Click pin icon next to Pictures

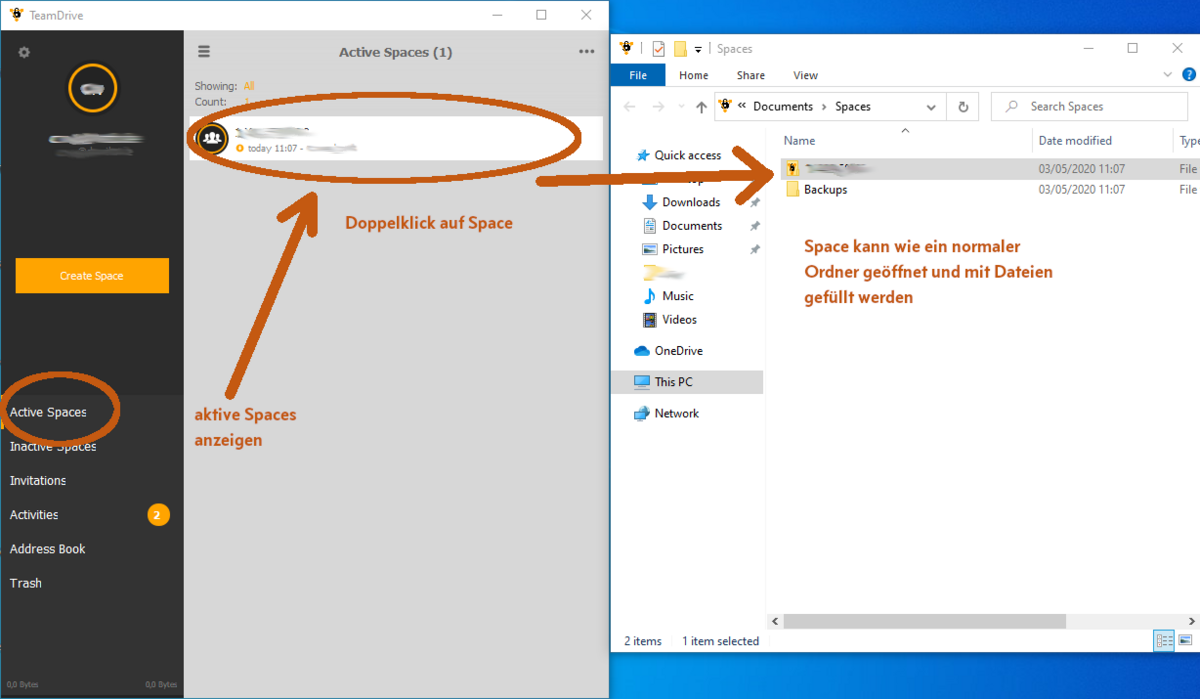click(754, 250)
